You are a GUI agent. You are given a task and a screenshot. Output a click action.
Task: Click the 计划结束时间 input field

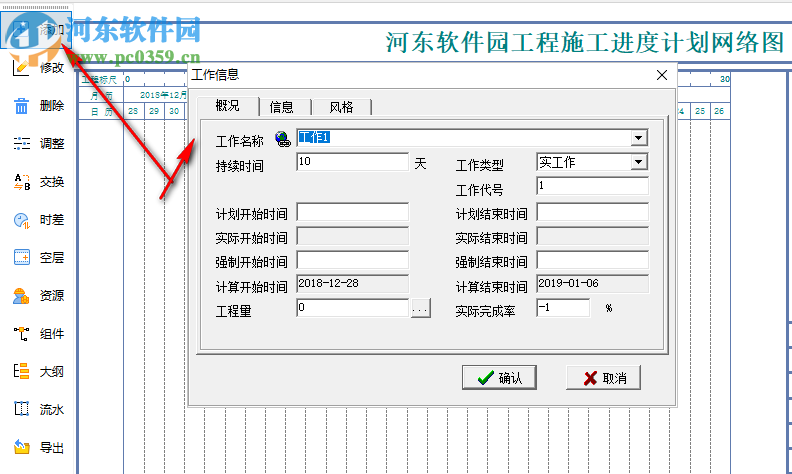(592, 212)
